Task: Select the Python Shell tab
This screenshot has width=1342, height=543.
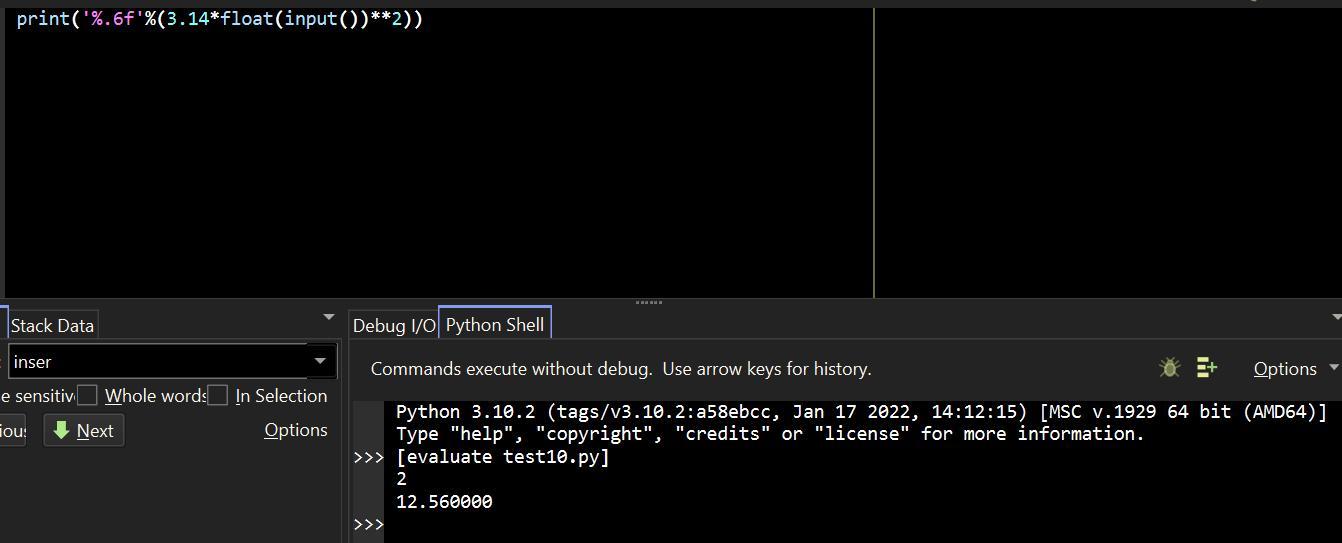Action: pyautogui.click(x=495, y=324)
